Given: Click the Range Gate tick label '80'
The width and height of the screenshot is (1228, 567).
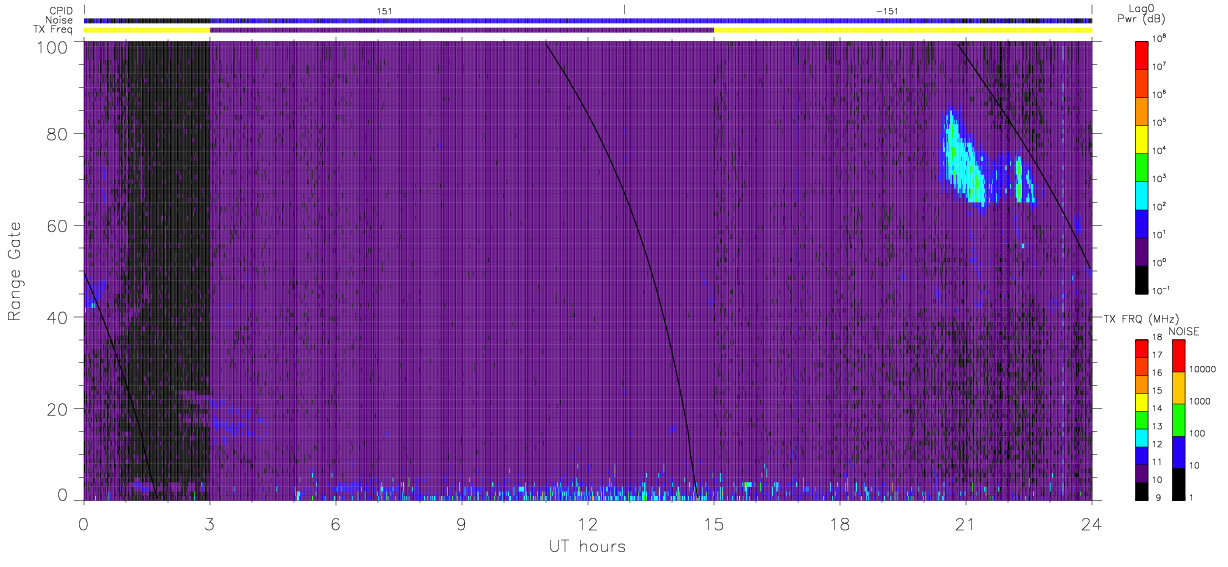Looking at the screenshot, I should [58, 133].
